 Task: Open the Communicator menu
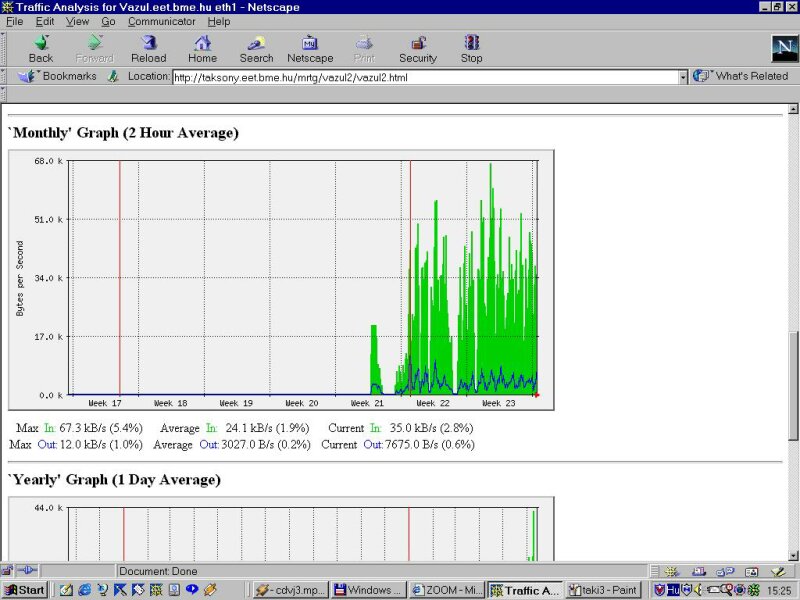pyautogui.click(x=161, y=21)
